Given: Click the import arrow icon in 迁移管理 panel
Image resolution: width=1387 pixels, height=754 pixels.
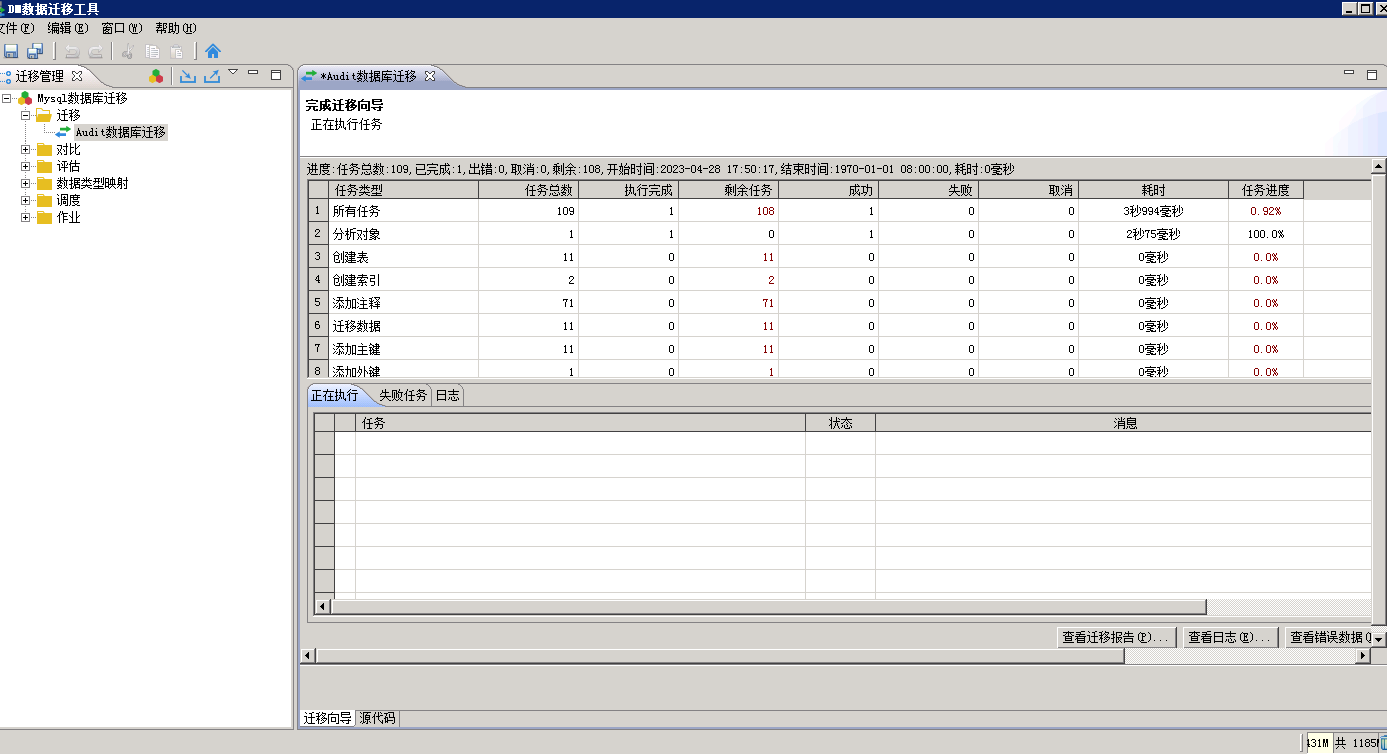Looking at the screenshot, I should coord(187,76).
